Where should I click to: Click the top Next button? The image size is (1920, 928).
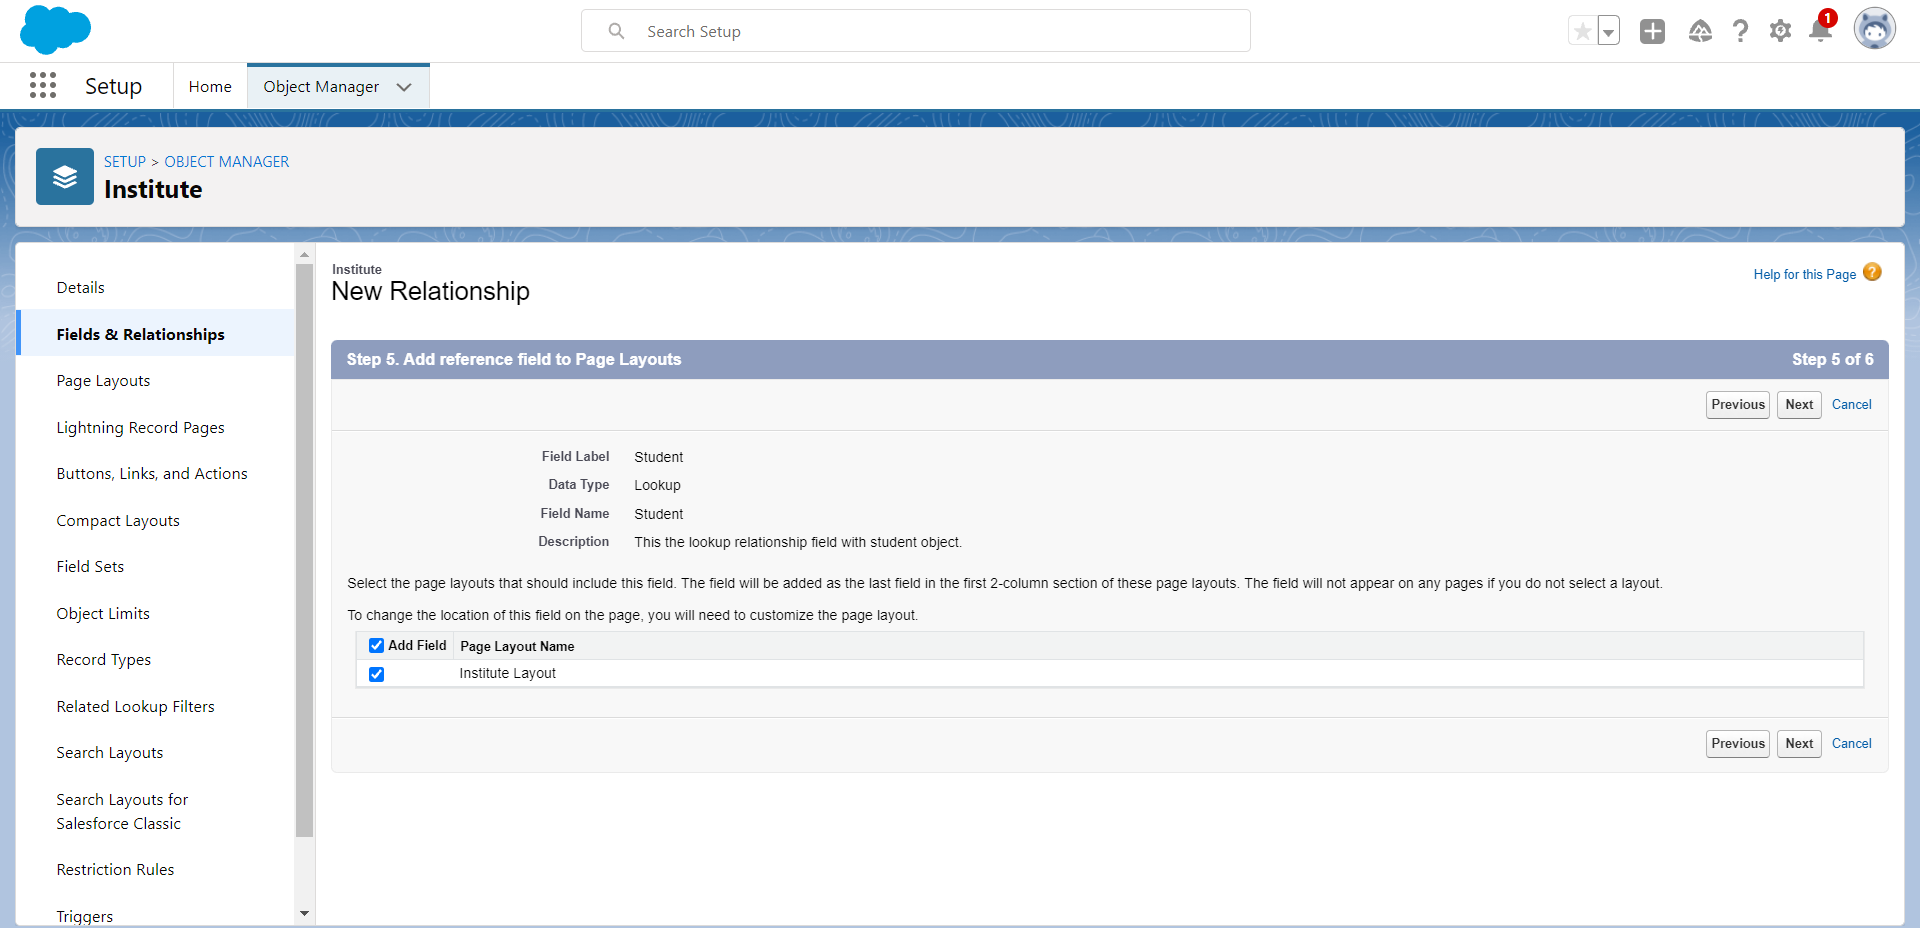coord(1798,405)
